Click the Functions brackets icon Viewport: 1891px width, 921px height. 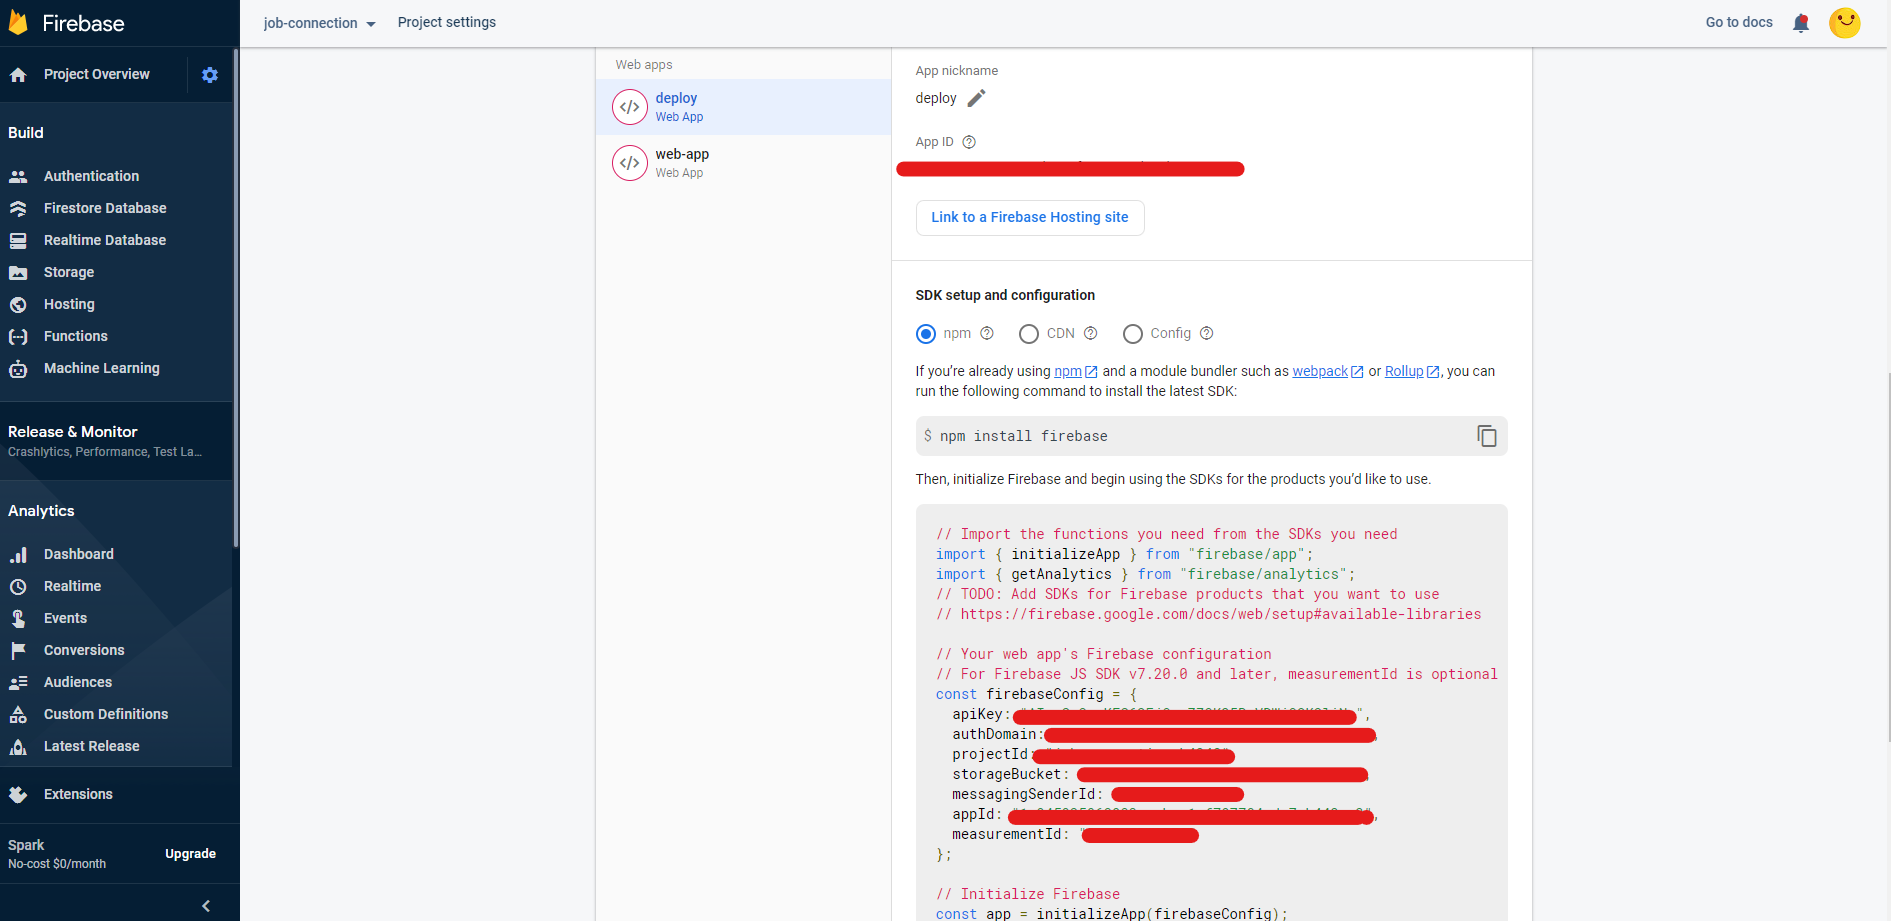coord(18,337)
